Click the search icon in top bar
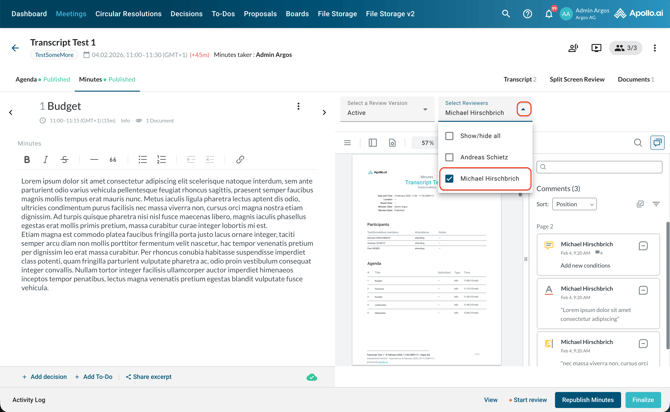This screenshot has height=412, width=670. click(x=506, y=14)
